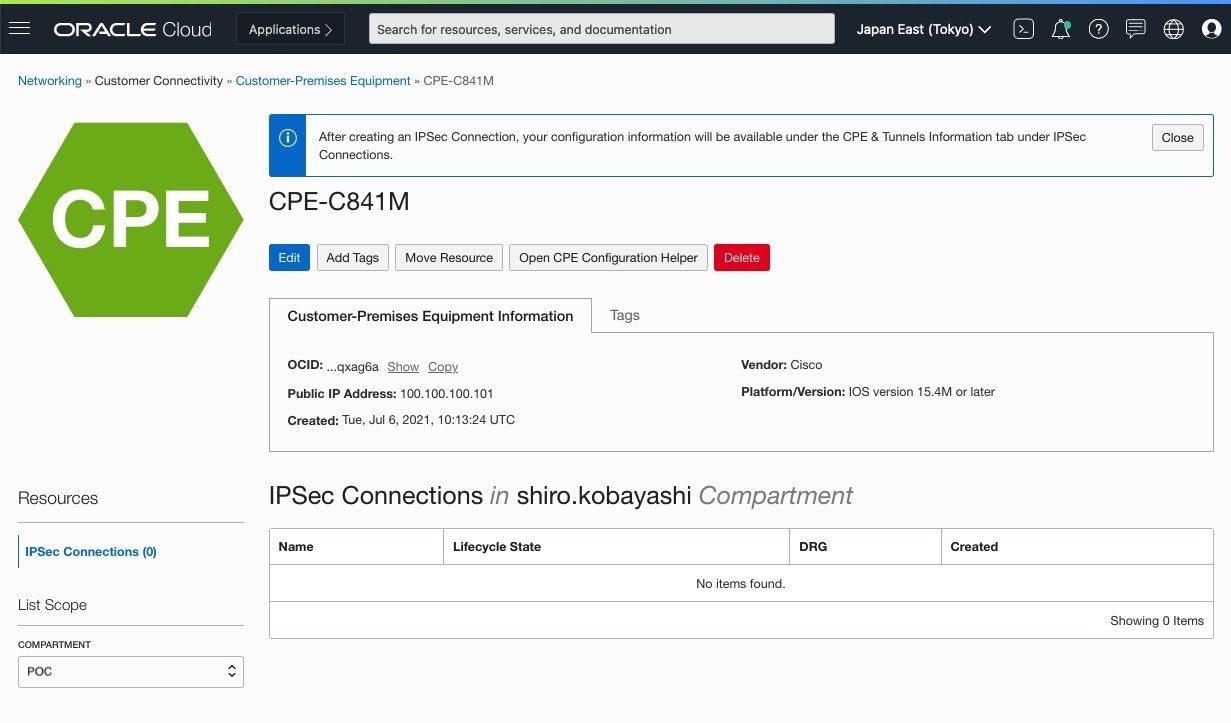Open the language globe icon
The height and width of the screenshot is (723, 1231).
click(x=1174, y=29)
